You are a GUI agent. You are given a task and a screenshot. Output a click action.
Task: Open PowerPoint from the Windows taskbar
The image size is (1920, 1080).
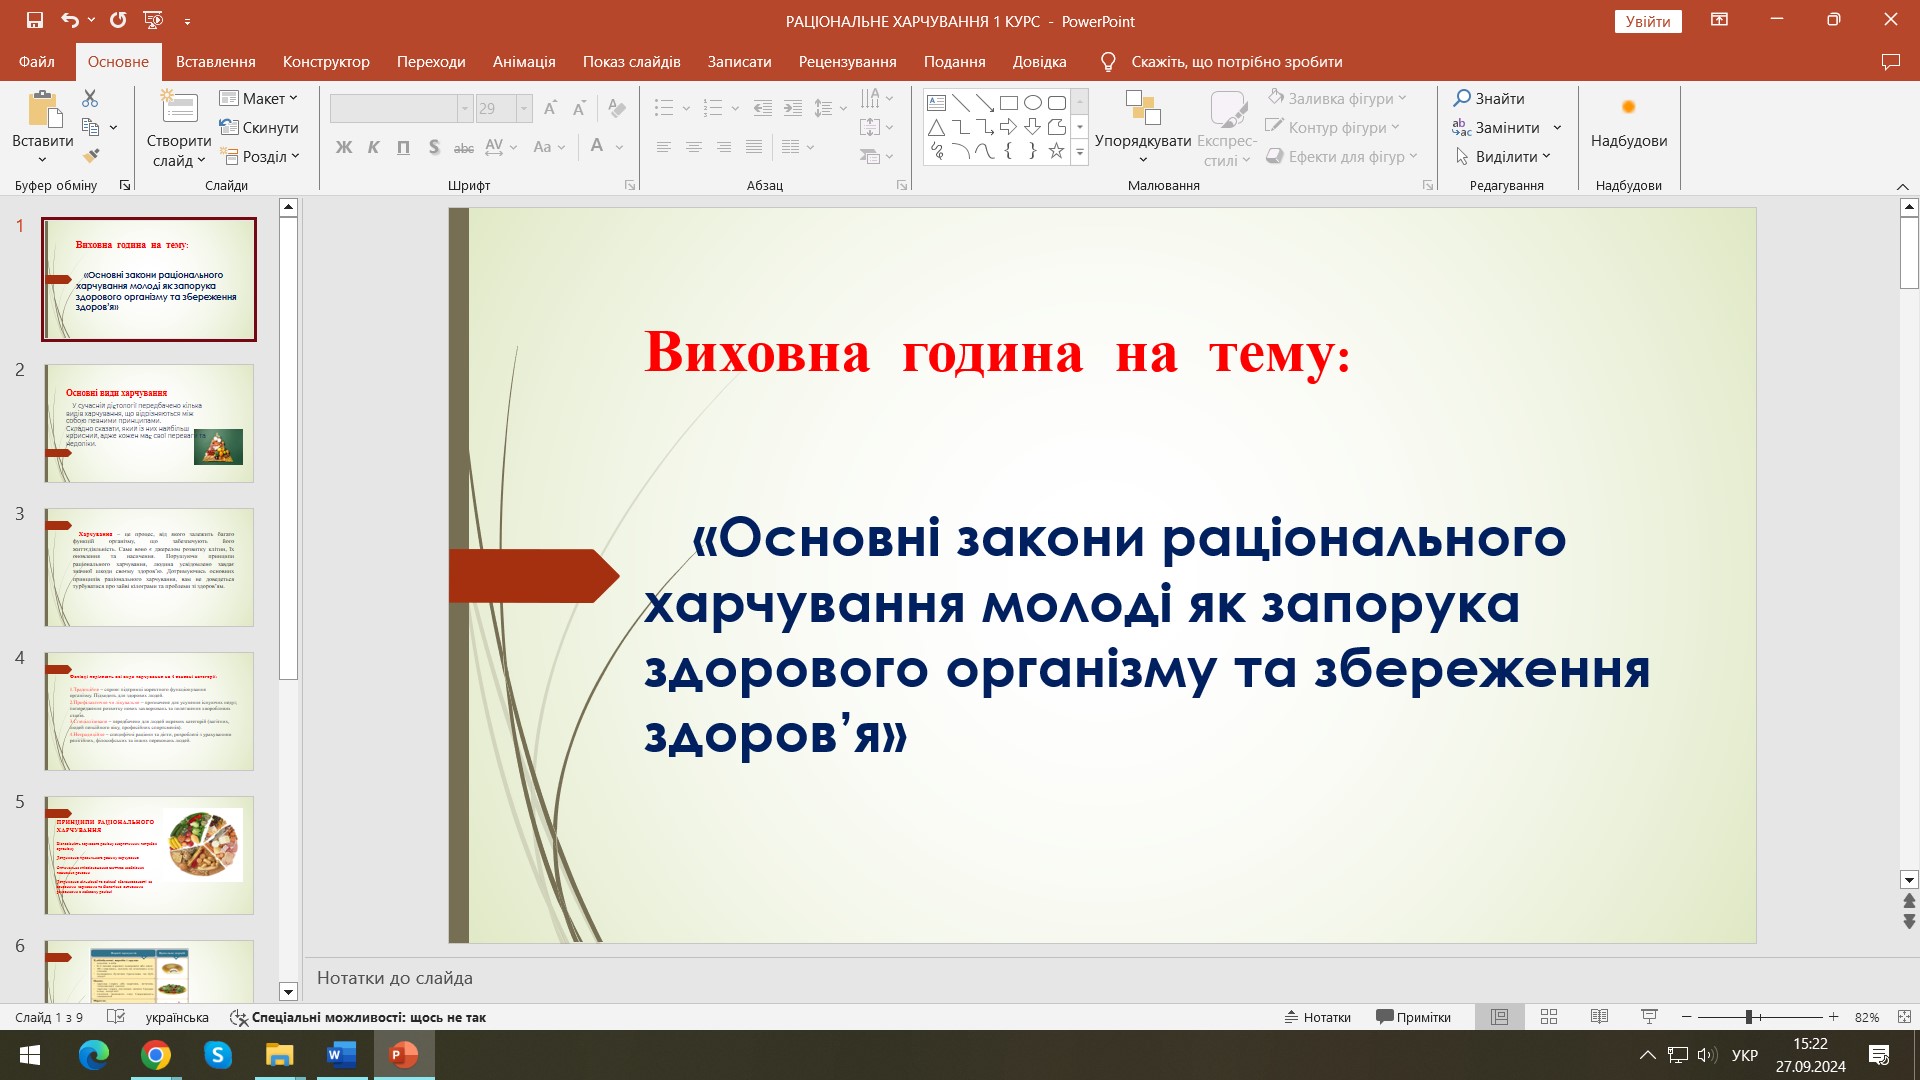[403, 1055]
